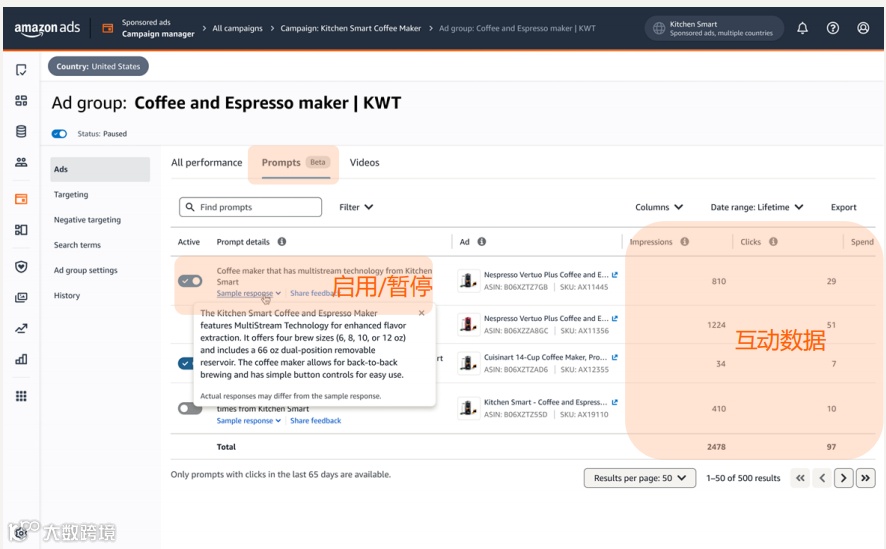This screenshot has width=886, height=549.
Task: Toggle active switch for Kitchen Smart AX19110 row
Action: (190, 408)
